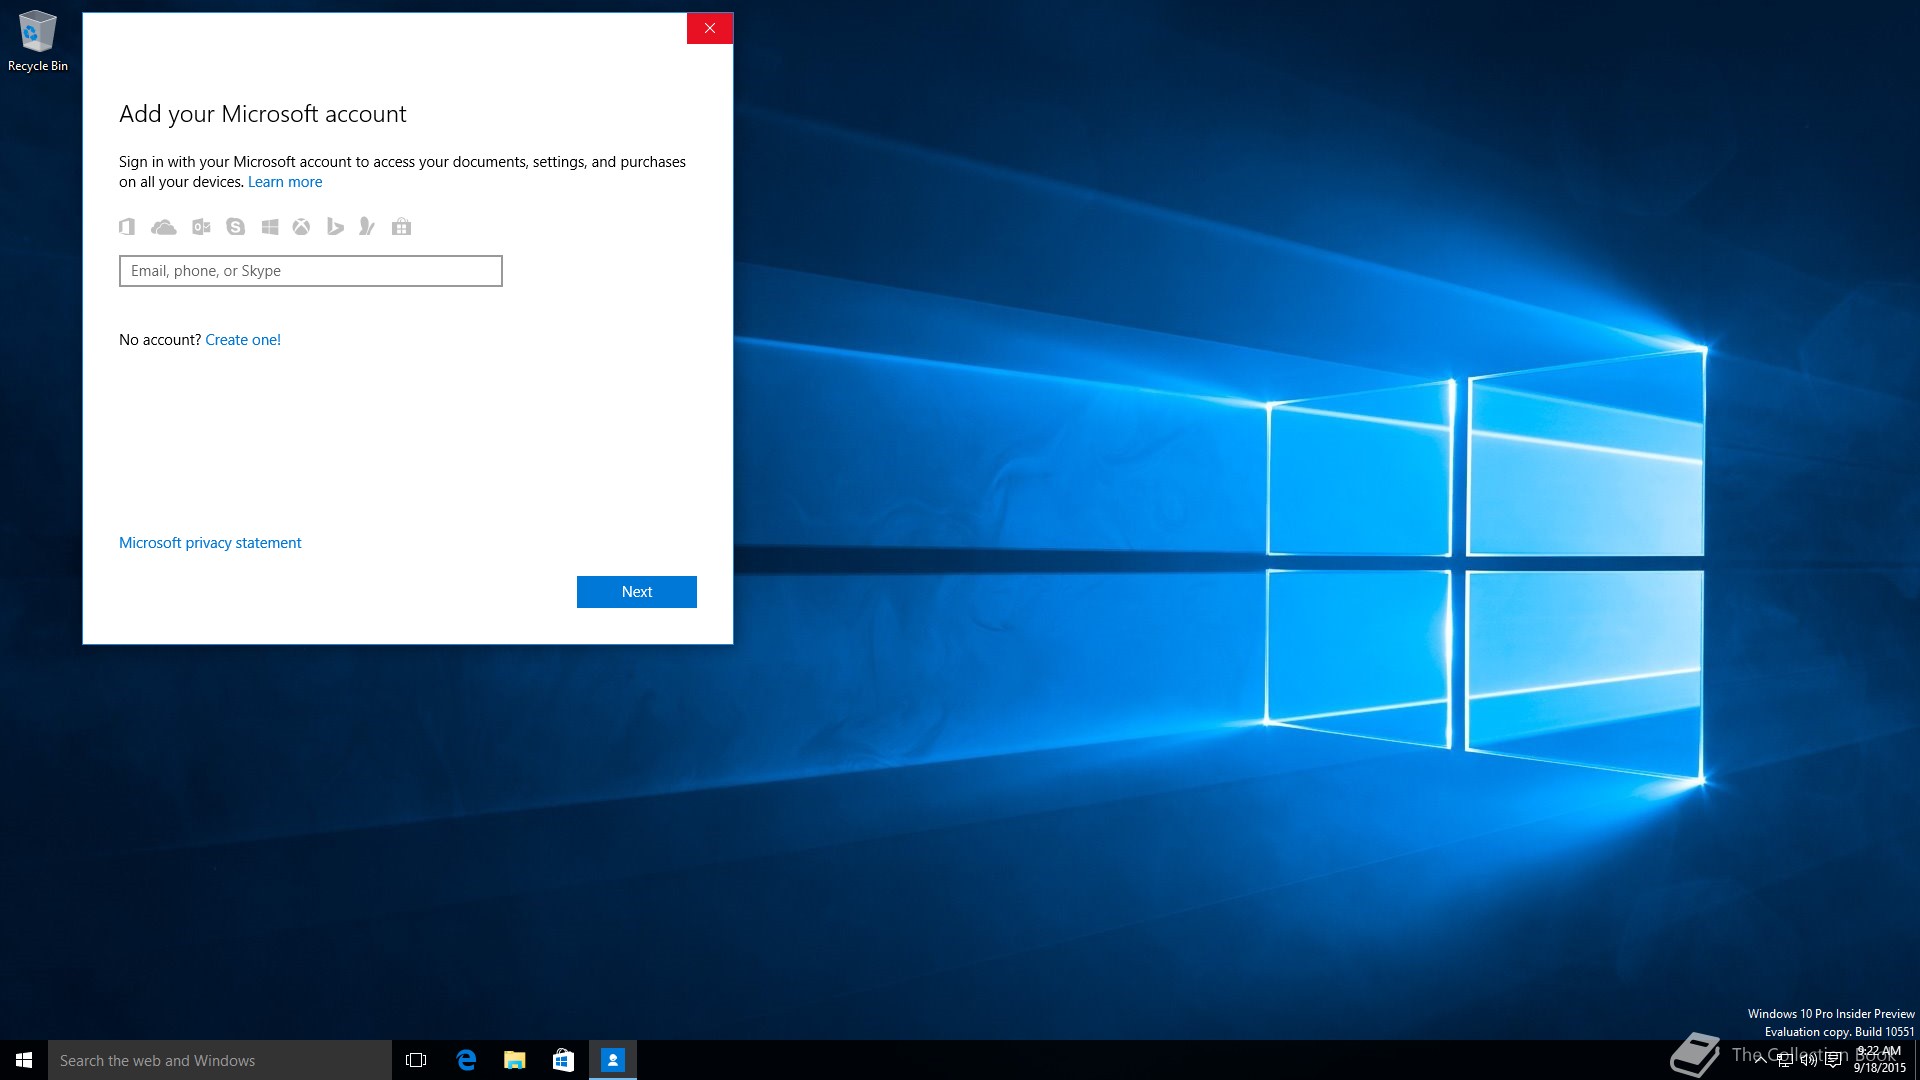Click the Bing service icon
The height and width of the screenshot is (1080, 1920).
click(335, 227)
